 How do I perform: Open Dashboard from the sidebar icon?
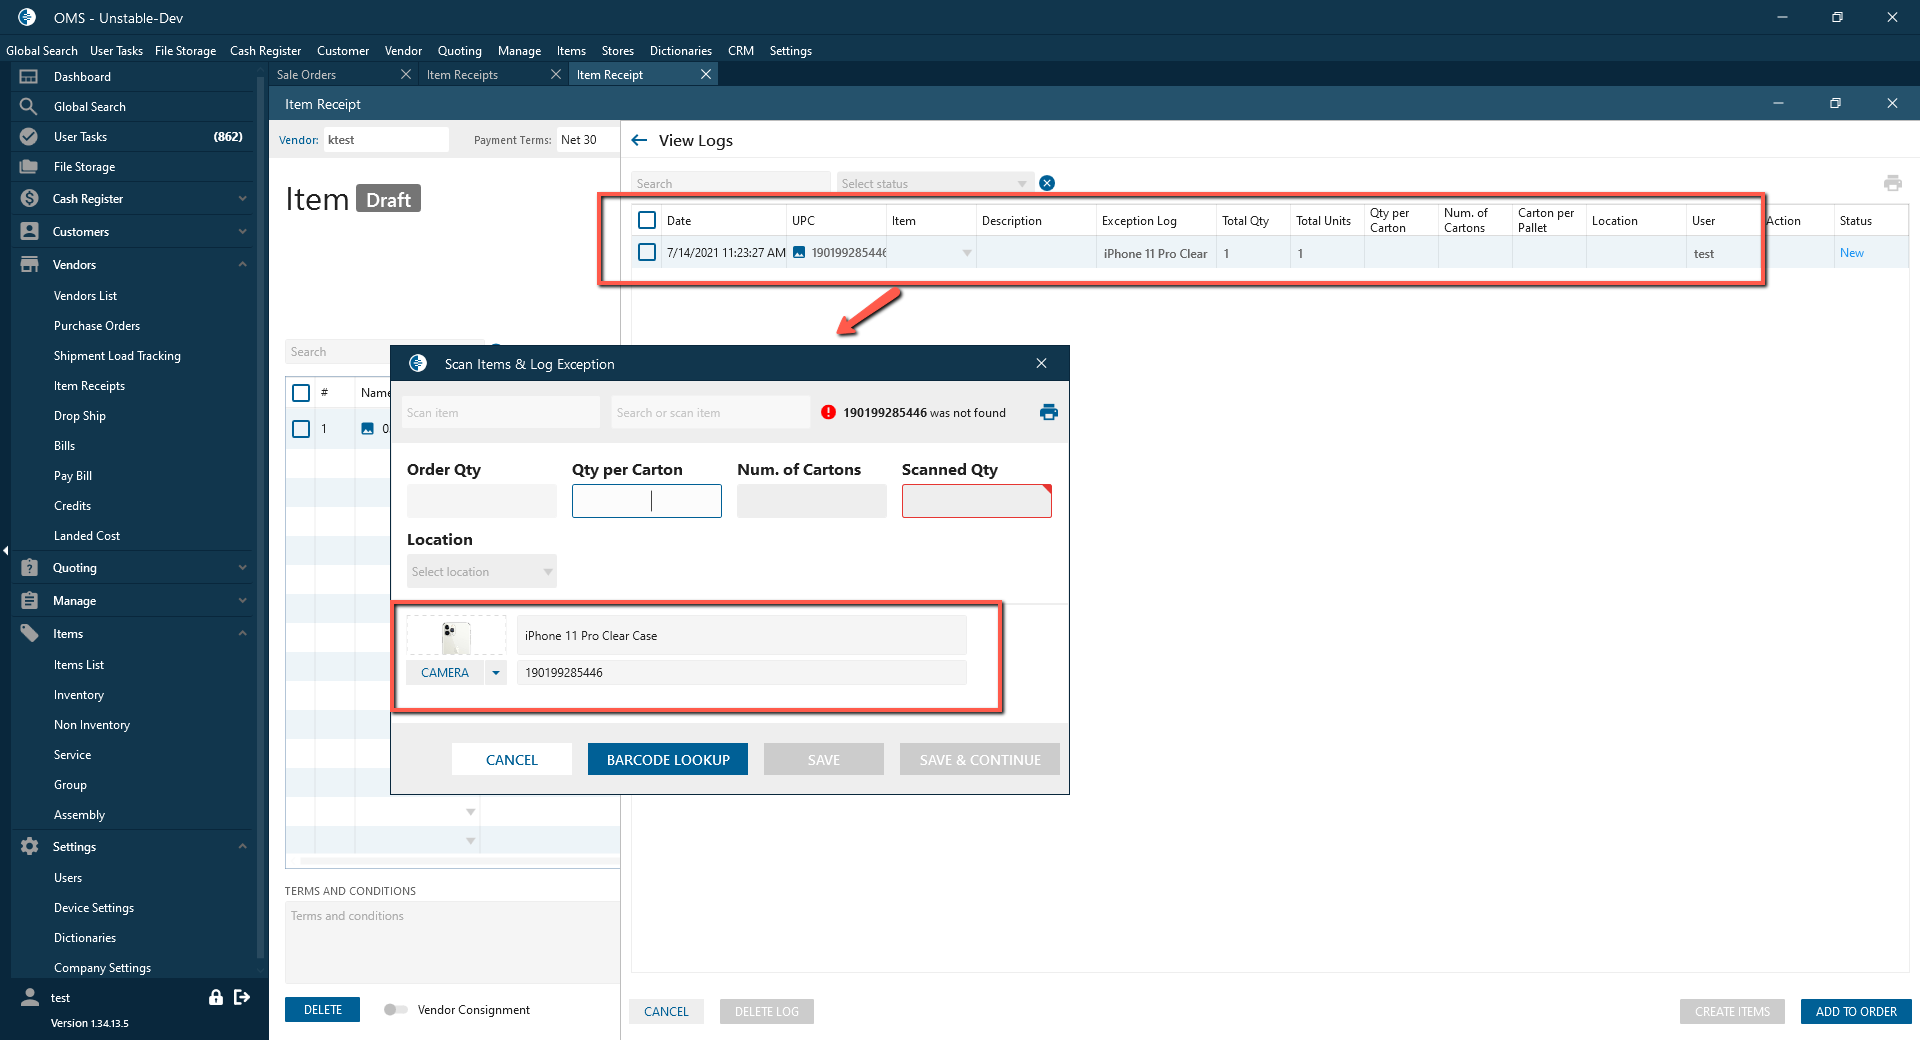click(x=29, y=77)
